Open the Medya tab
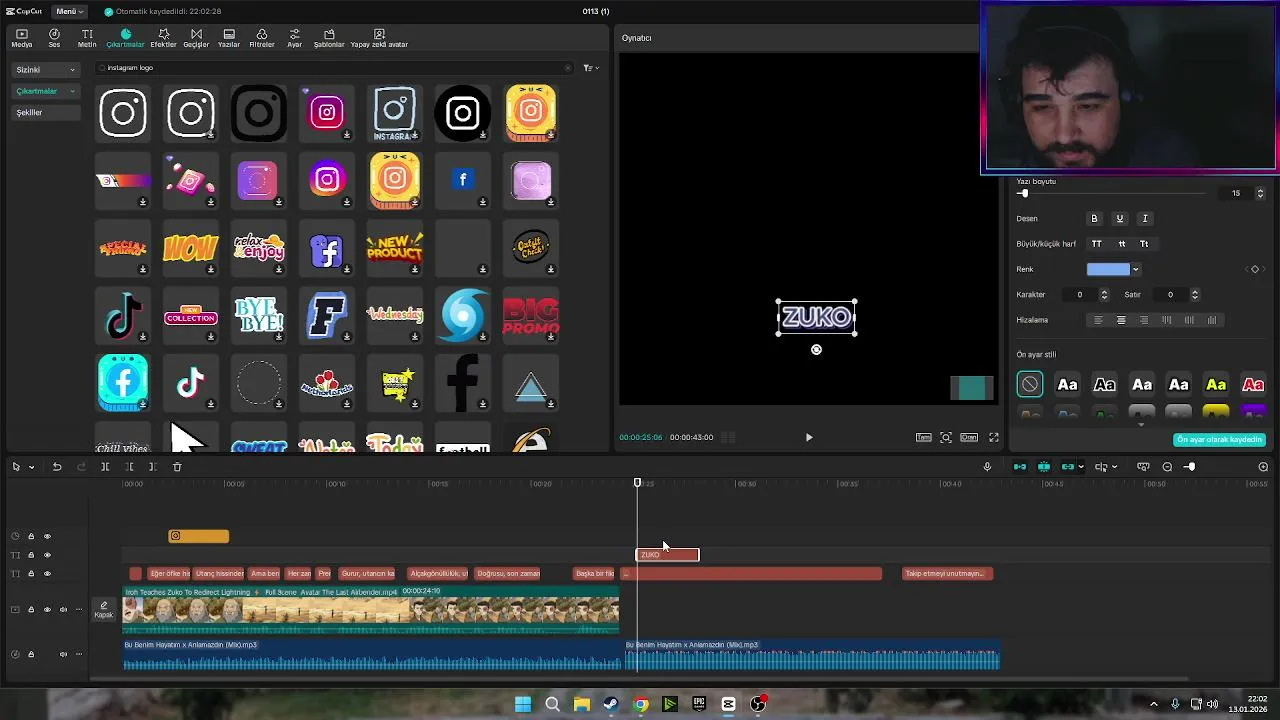The image size is (1280, 720). [x=21, y=38]
